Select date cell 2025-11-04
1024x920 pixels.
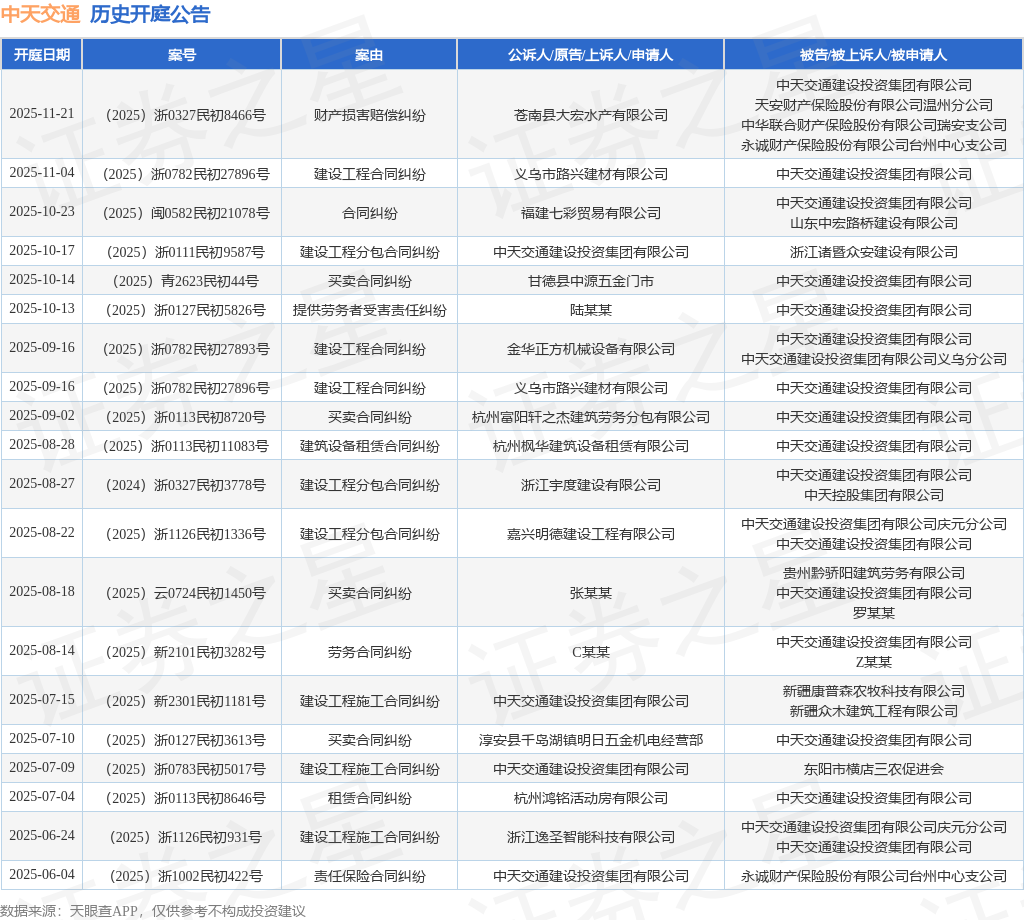point(42,172)
